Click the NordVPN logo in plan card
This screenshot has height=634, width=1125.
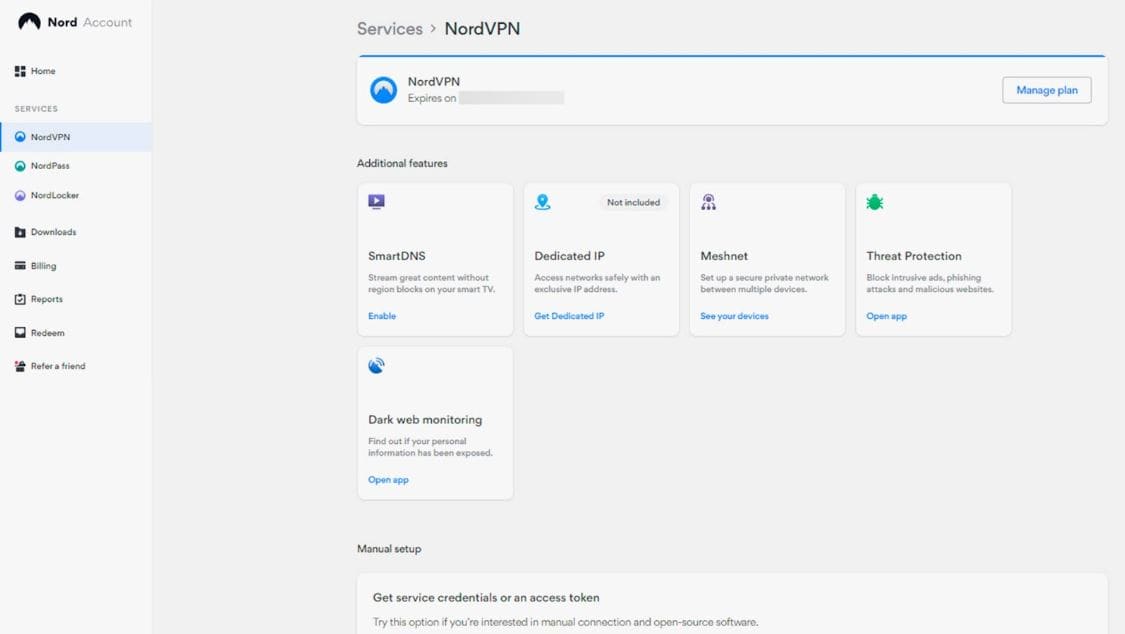383,90
